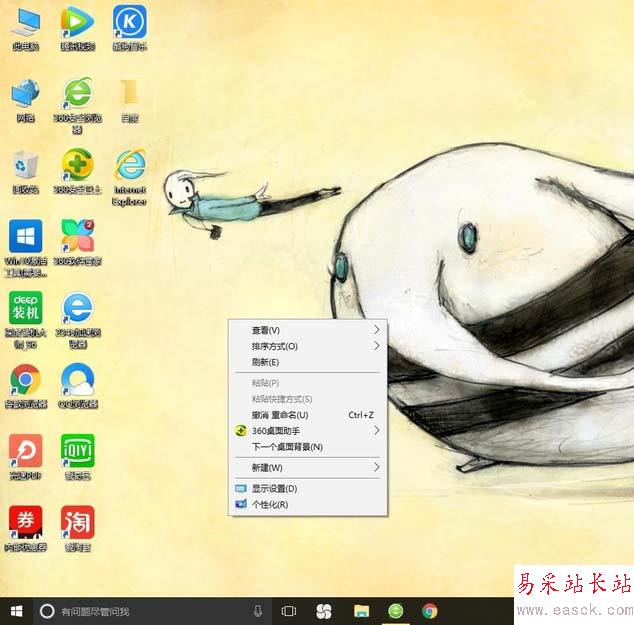Viewport: 634px width, 625px height.
Task: Open the Kugou Music desktop icon
Action: 129,22
